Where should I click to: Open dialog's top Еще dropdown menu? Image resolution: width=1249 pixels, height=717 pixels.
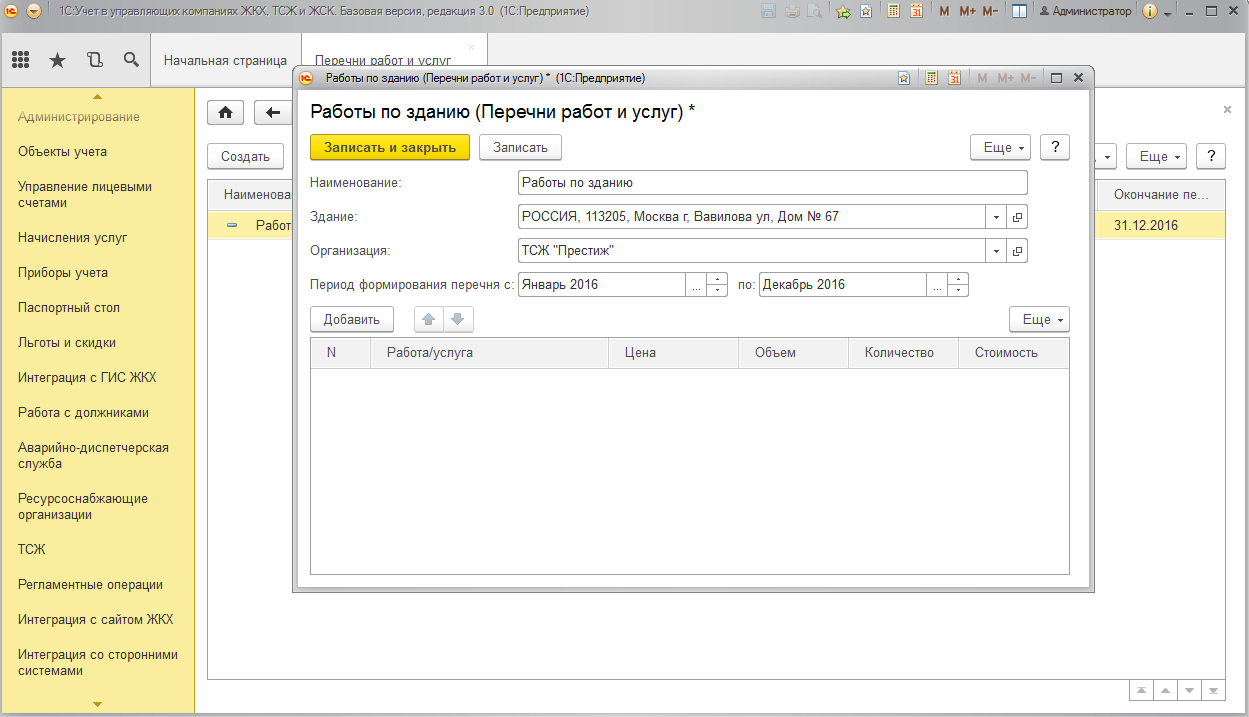[x=1000, y=147]
